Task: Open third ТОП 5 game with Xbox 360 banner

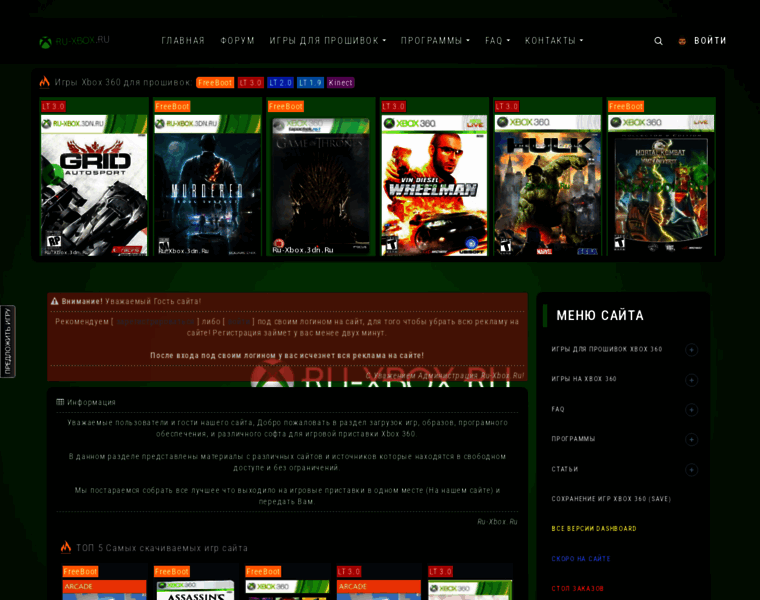Action: pyautogui.click(x=287, y=590)
